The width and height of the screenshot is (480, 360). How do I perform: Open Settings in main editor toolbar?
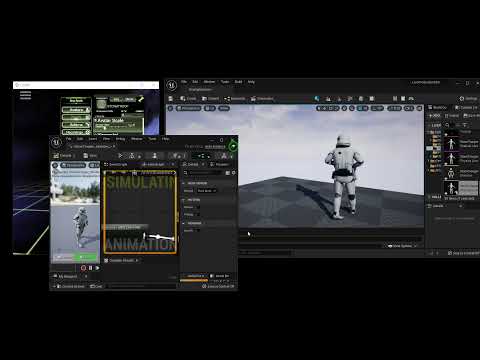468,99
